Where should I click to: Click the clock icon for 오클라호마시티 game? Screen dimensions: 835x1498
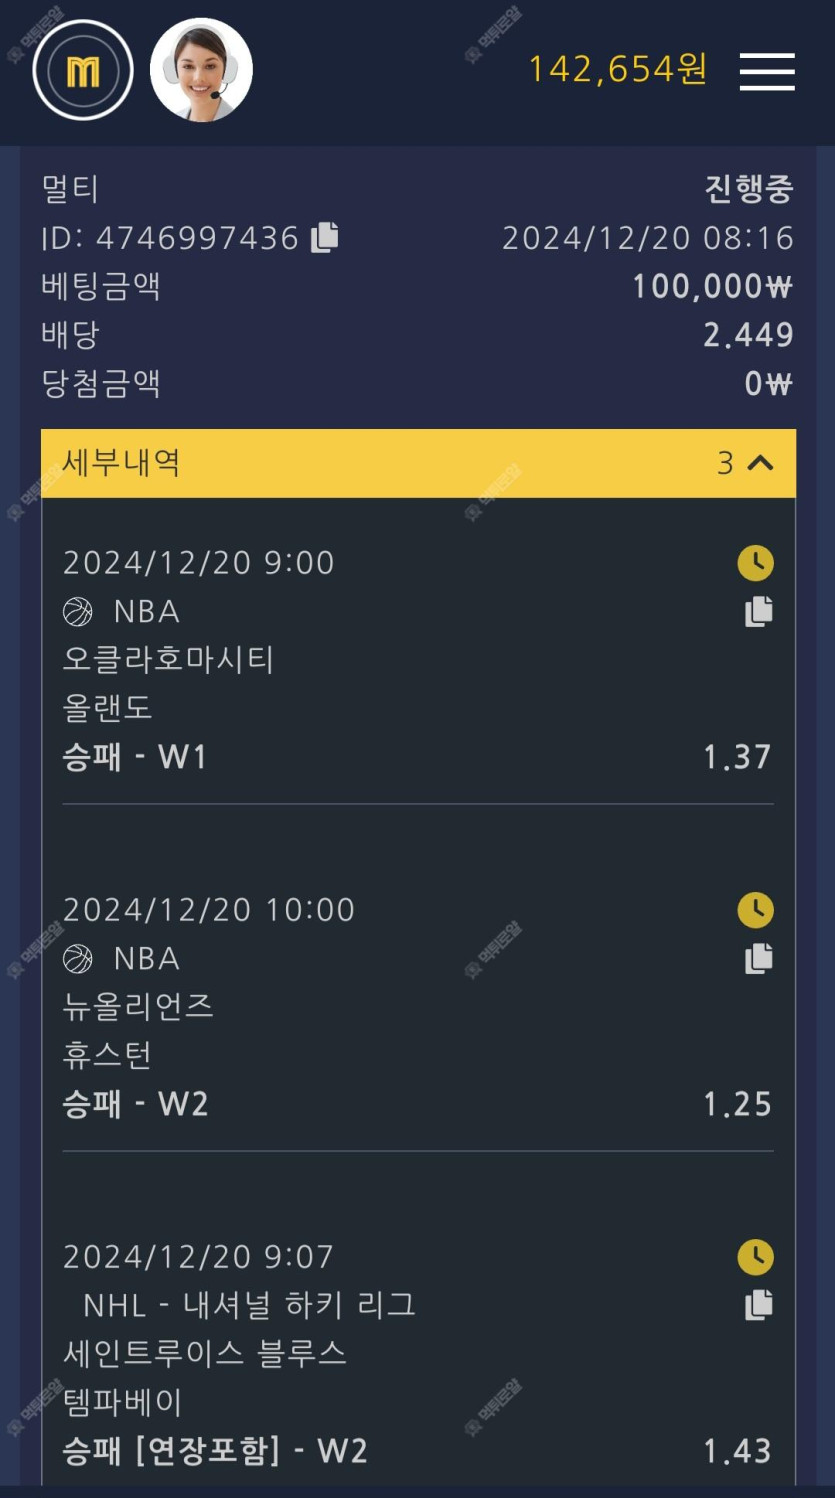point(755,563)
